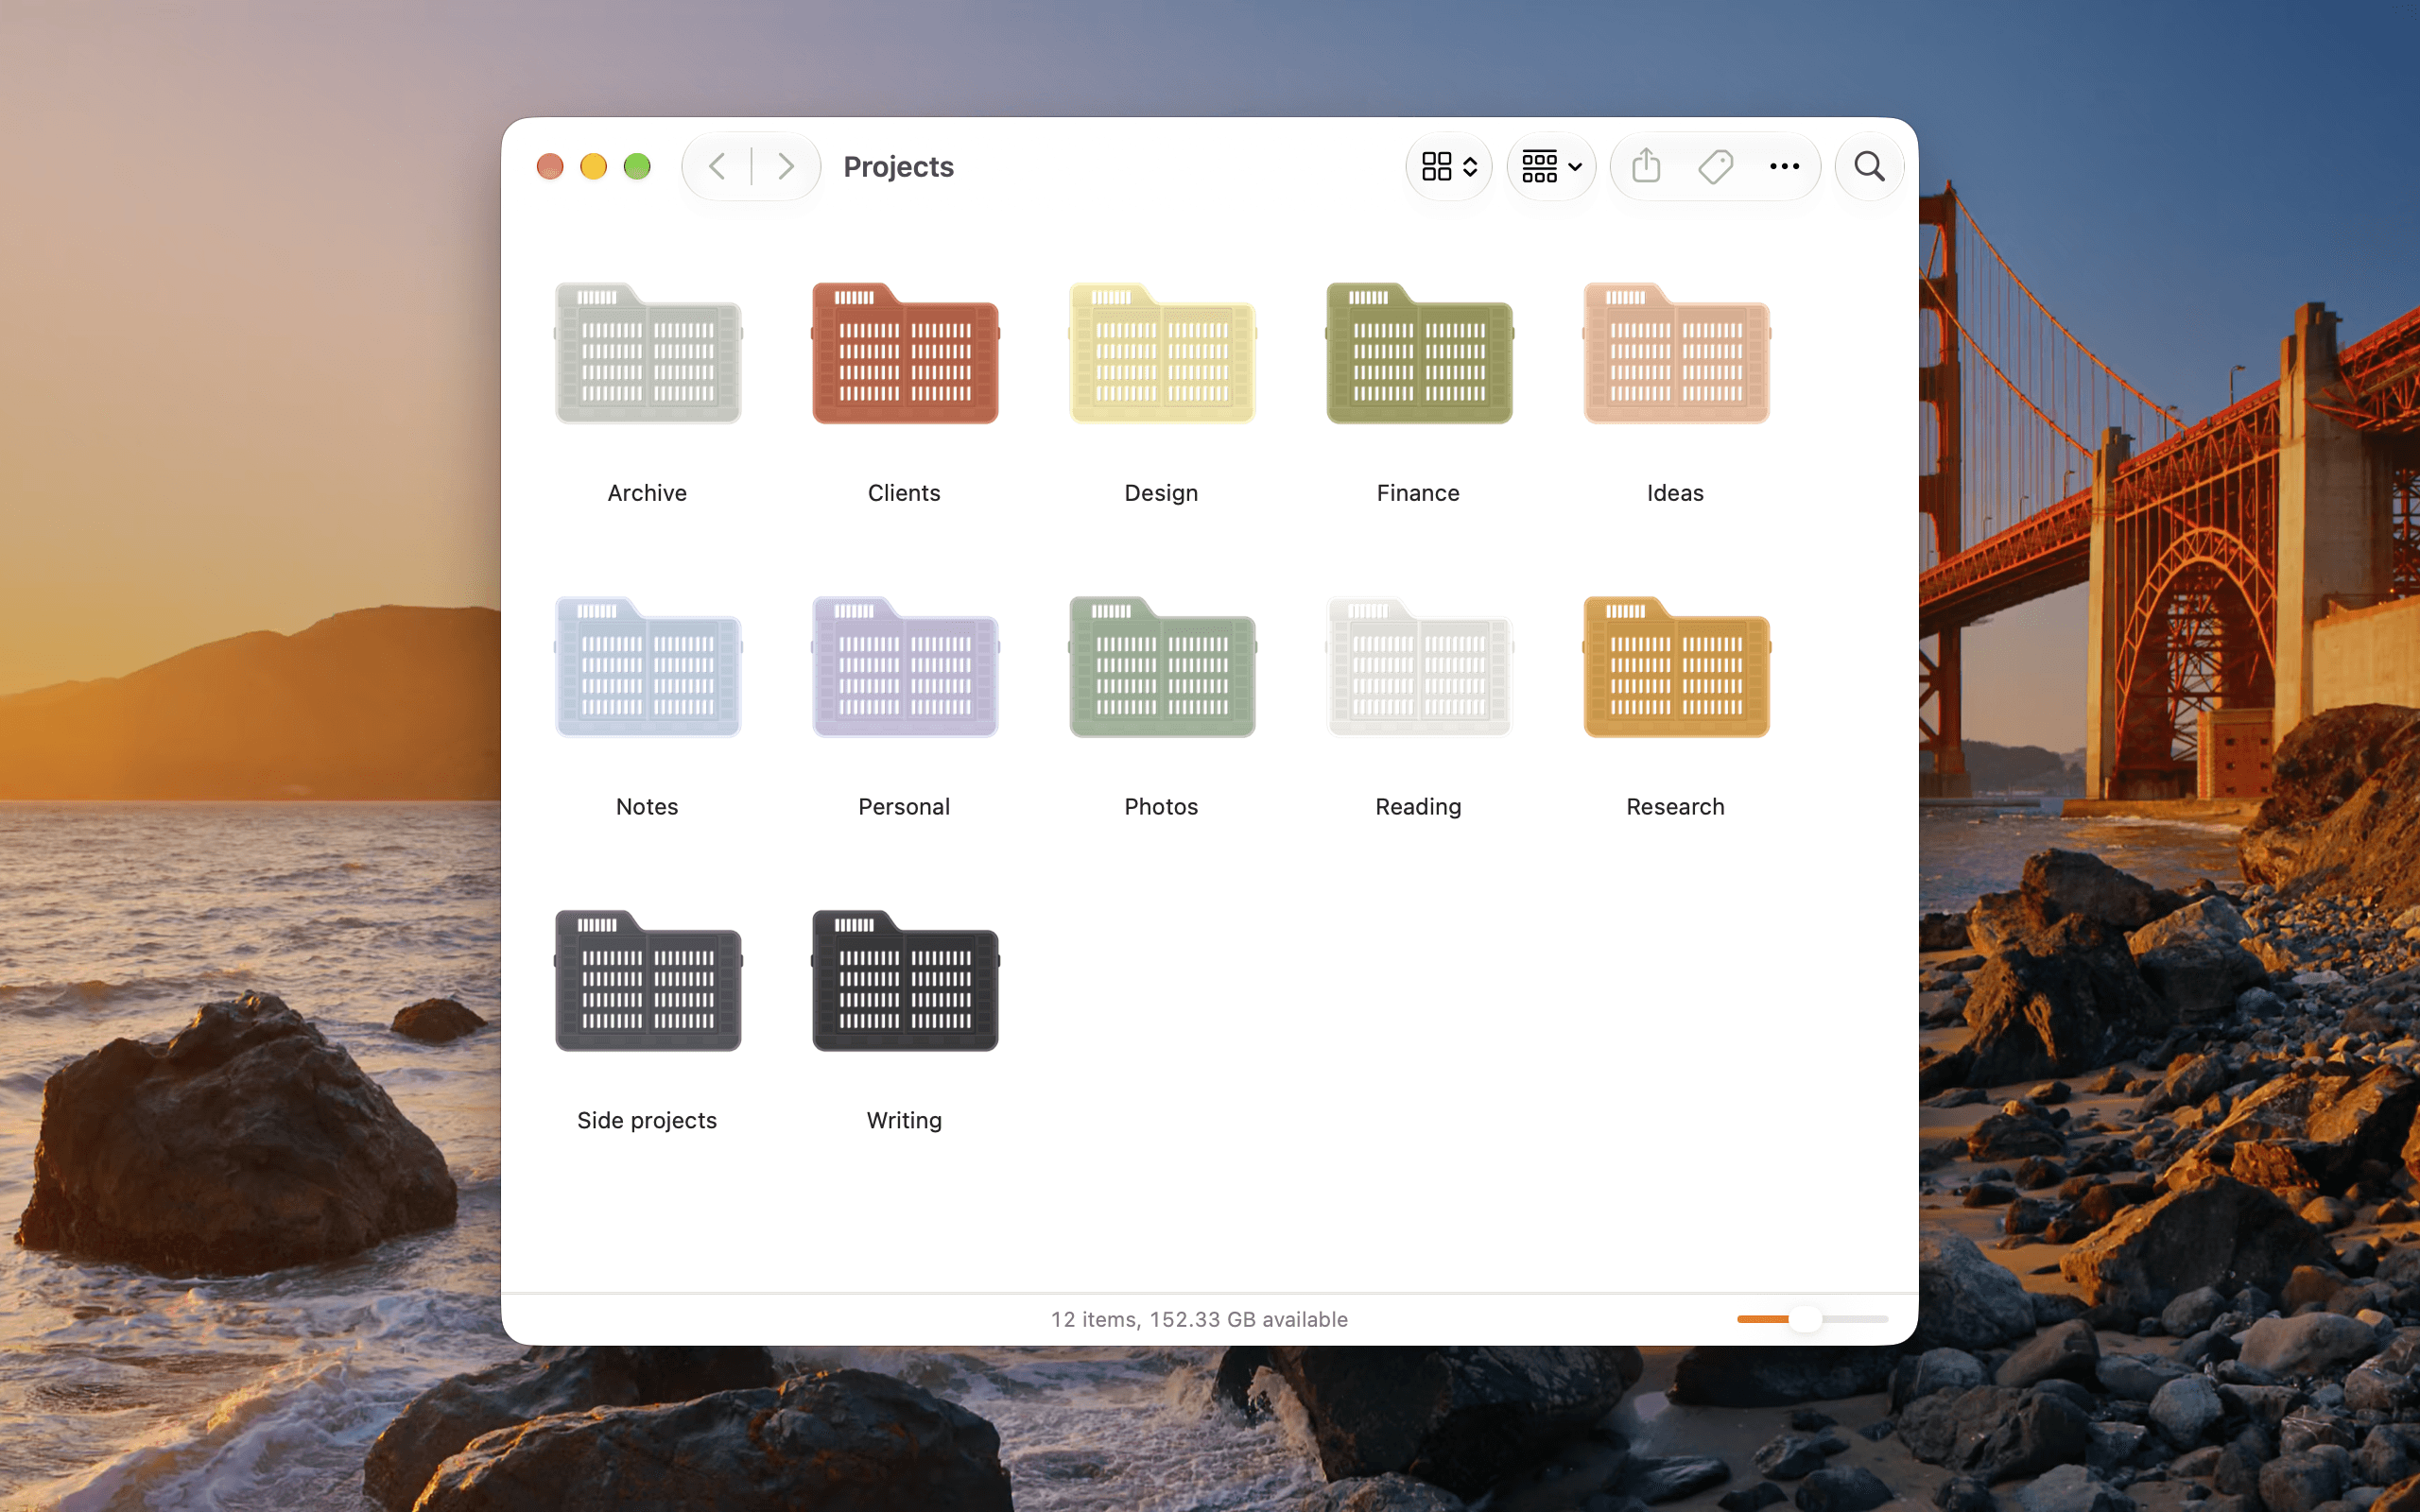Open the dark Writing folder icon
2420x1512 pixels.
[x=905, y=981]
